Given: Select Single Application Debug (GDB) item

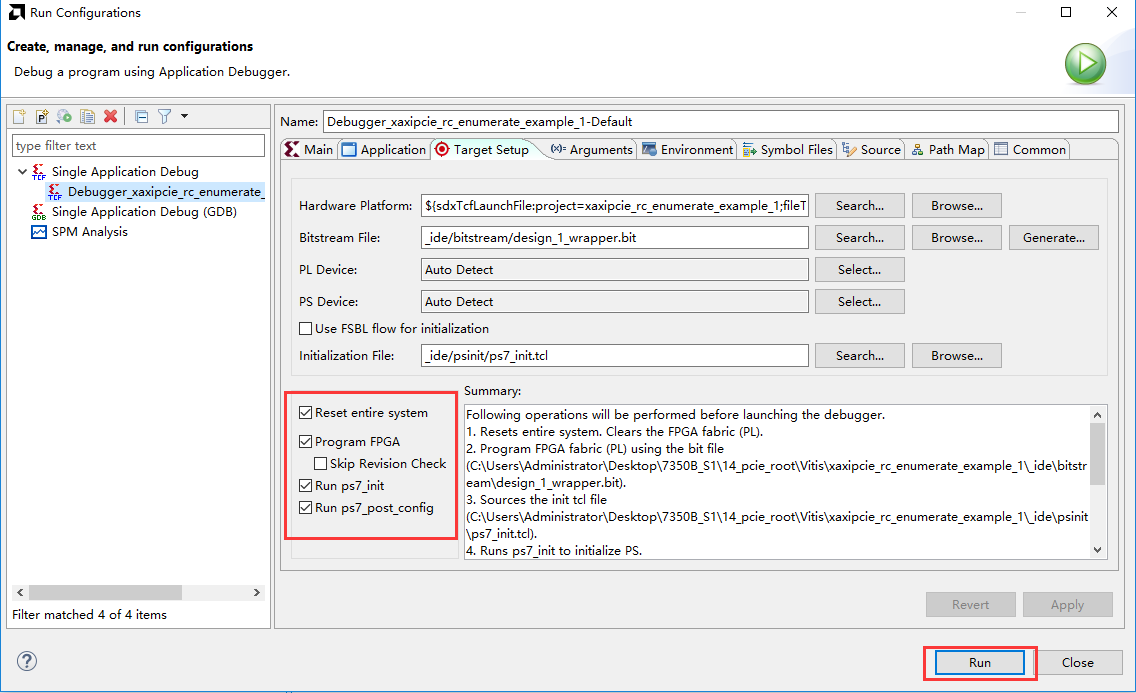Looking at the screenshot, I should tap(144, 211).
